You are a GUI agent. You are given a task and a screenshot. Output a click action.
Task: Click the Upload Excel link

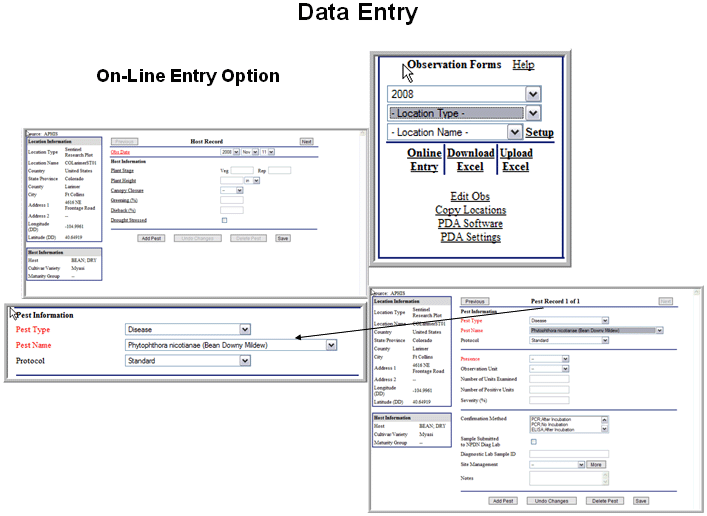(516, 160)
